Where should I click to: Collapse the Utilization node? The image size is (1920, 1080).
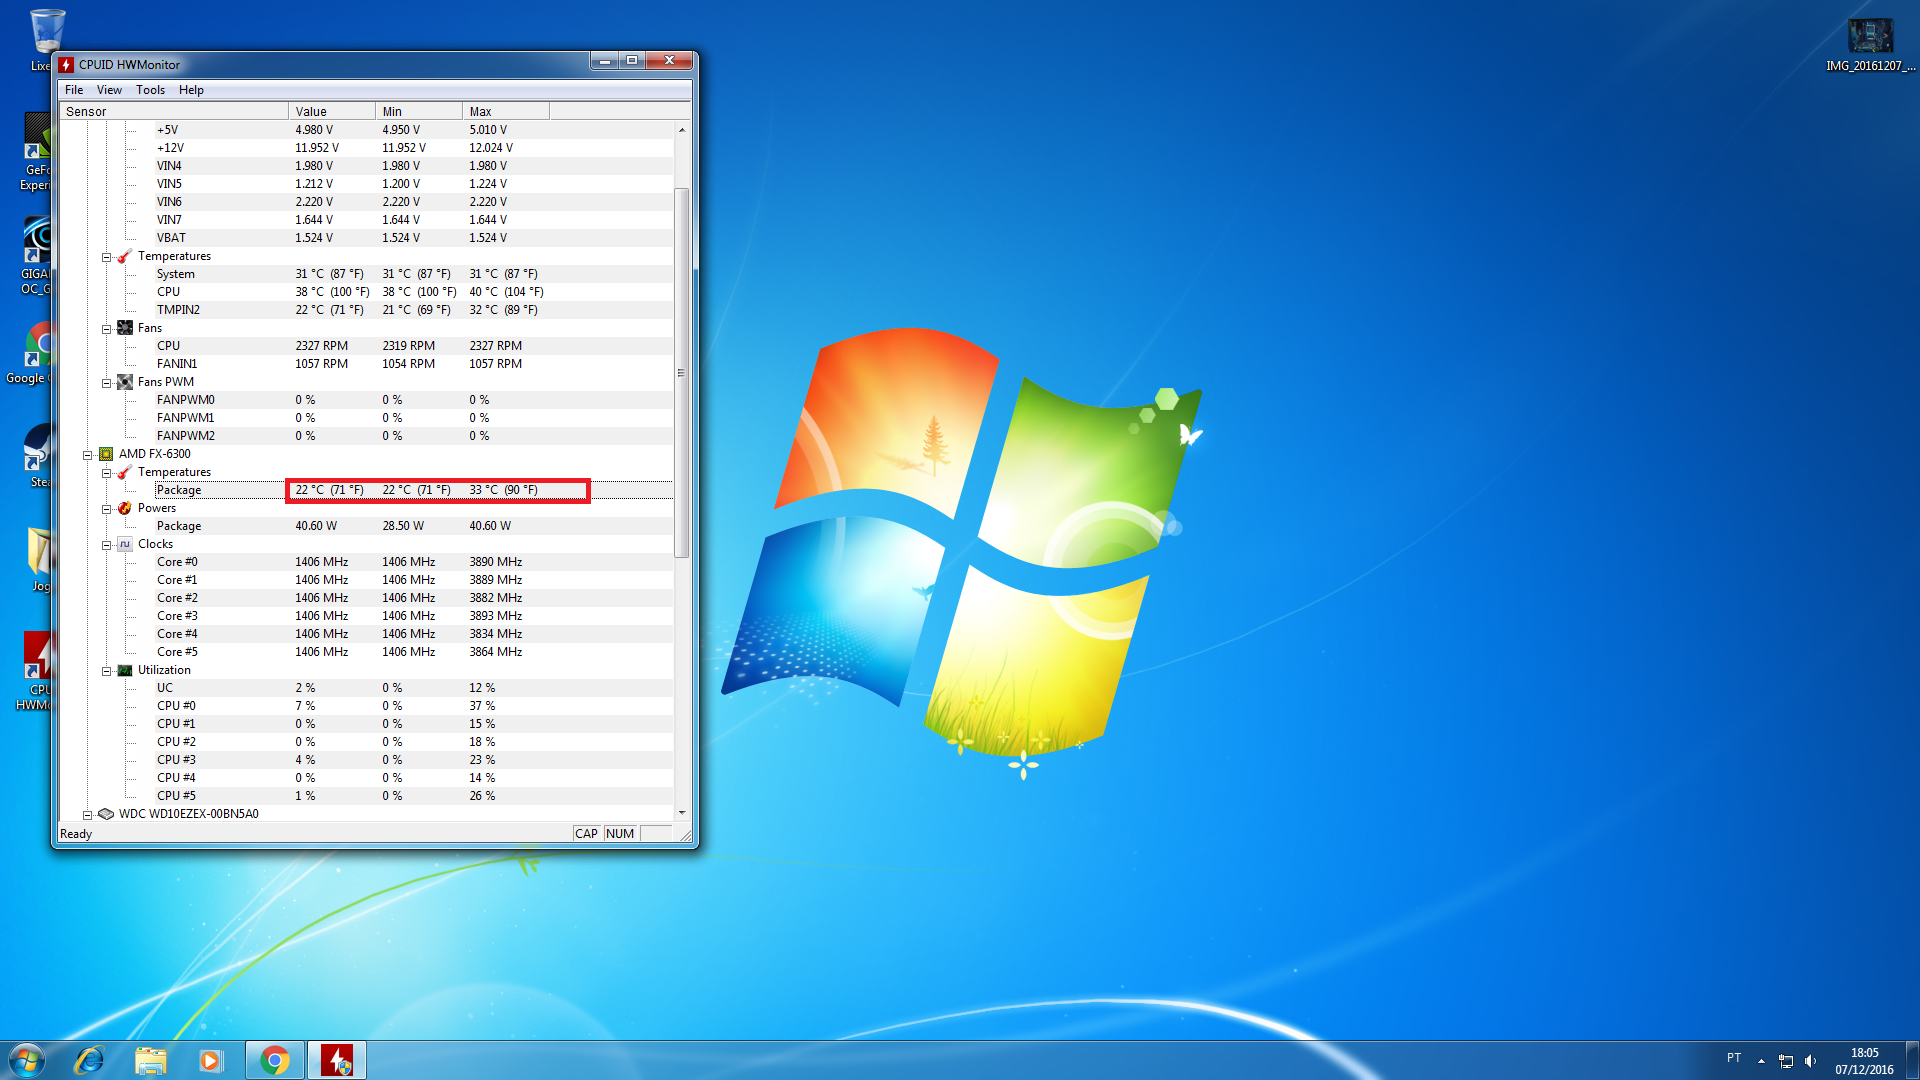tap(106, 671)
